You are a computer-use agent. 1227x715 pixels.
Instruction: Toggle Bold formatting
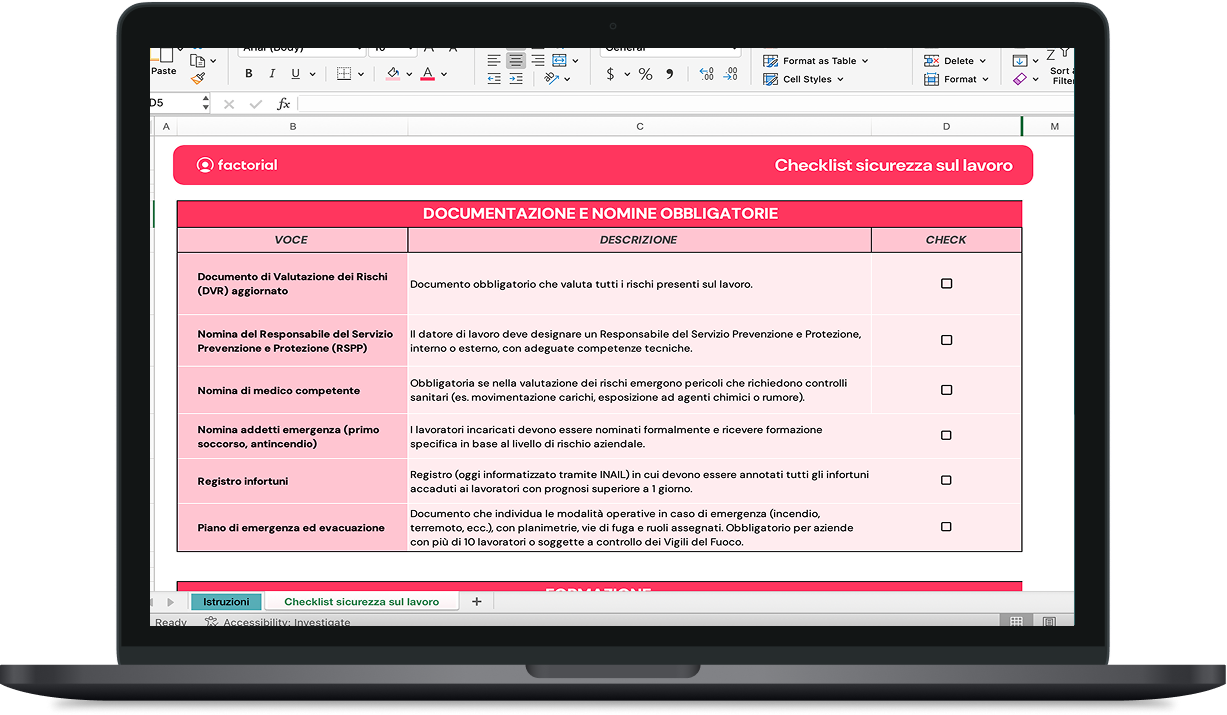click(x=248, y=74)
